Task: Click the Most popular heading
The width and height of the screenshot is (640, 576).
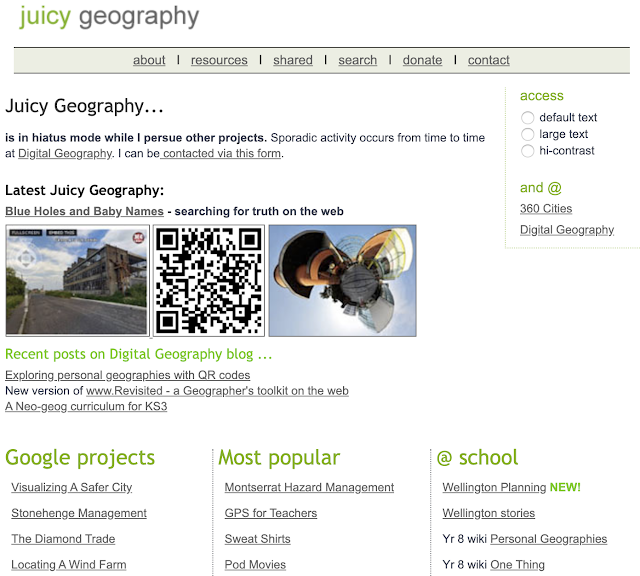Action: click(x=279, y=458)
